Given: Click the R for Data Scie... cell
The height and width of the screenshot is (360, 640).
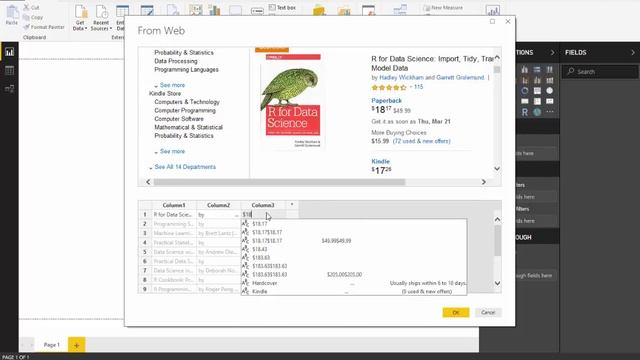Looking at the screenshot, I should click(174, 214).
